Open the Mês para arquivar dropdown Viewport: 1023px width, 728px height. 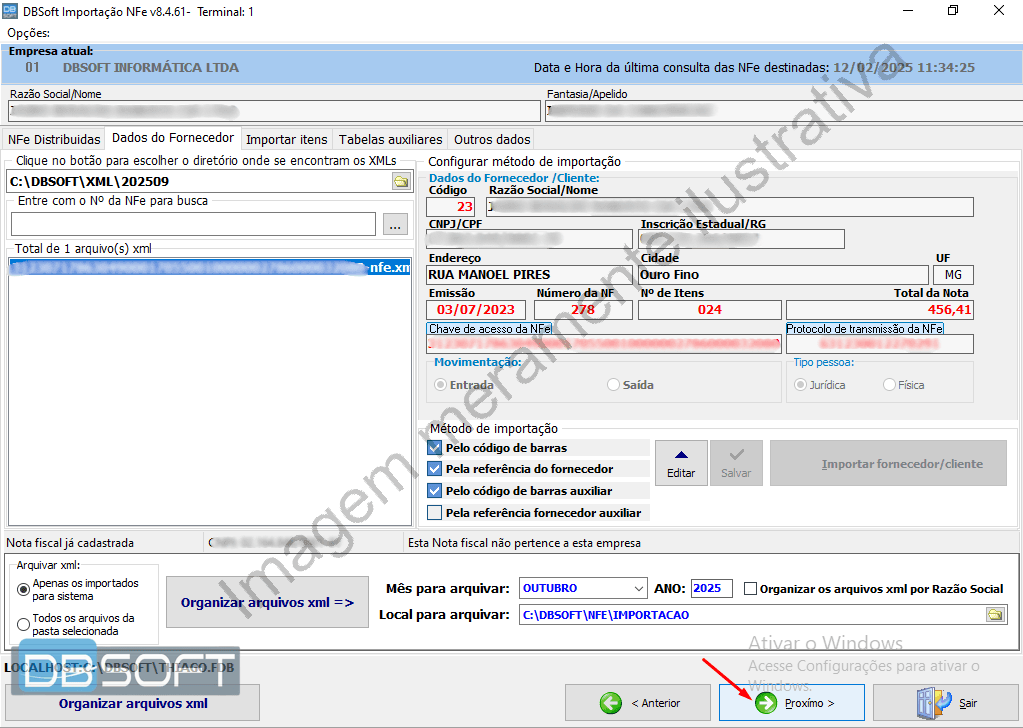(638, 588)
